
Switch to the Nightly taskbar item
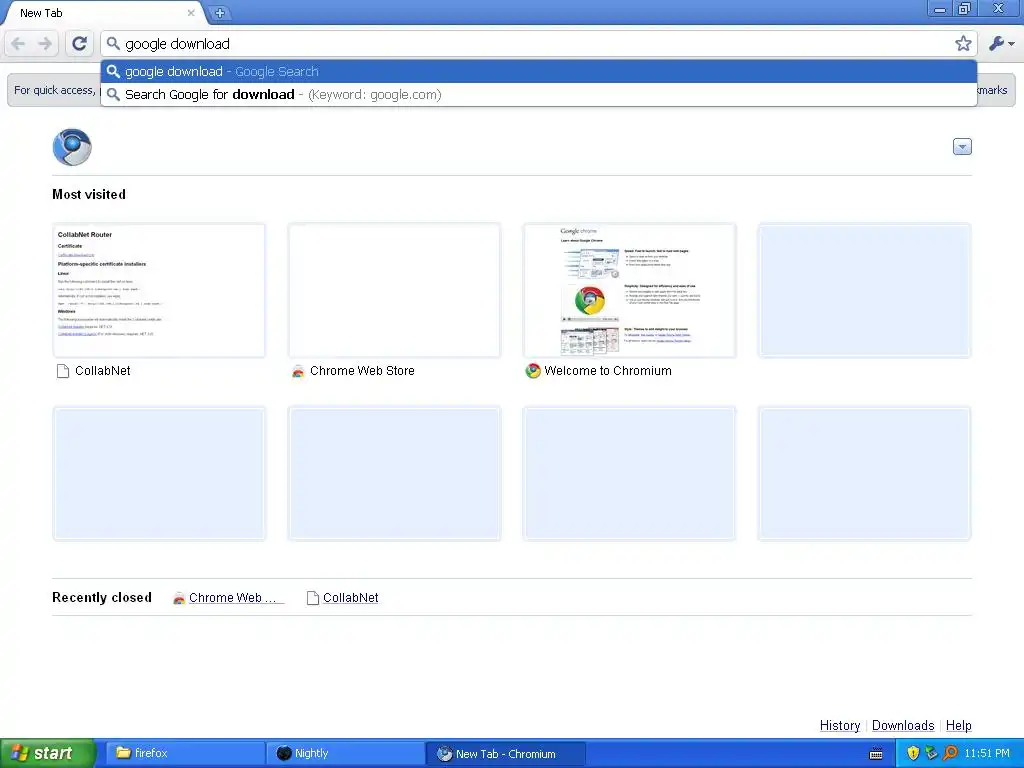pyautogui.click(x=345, y=753)
